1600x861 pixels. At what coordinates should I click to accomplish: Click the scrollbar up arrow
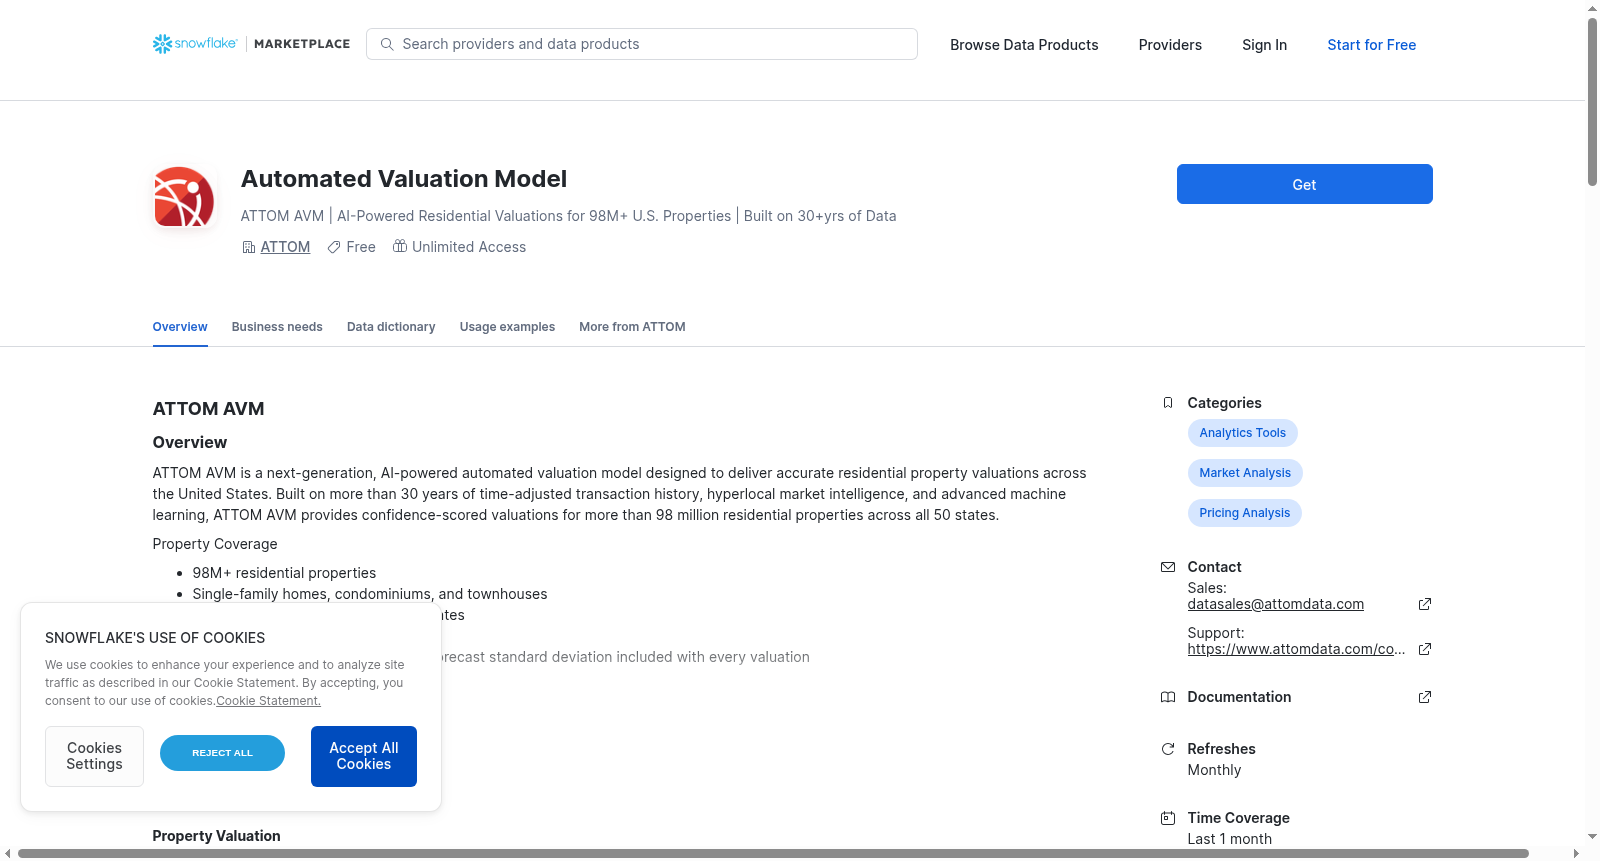(1592, 8)
